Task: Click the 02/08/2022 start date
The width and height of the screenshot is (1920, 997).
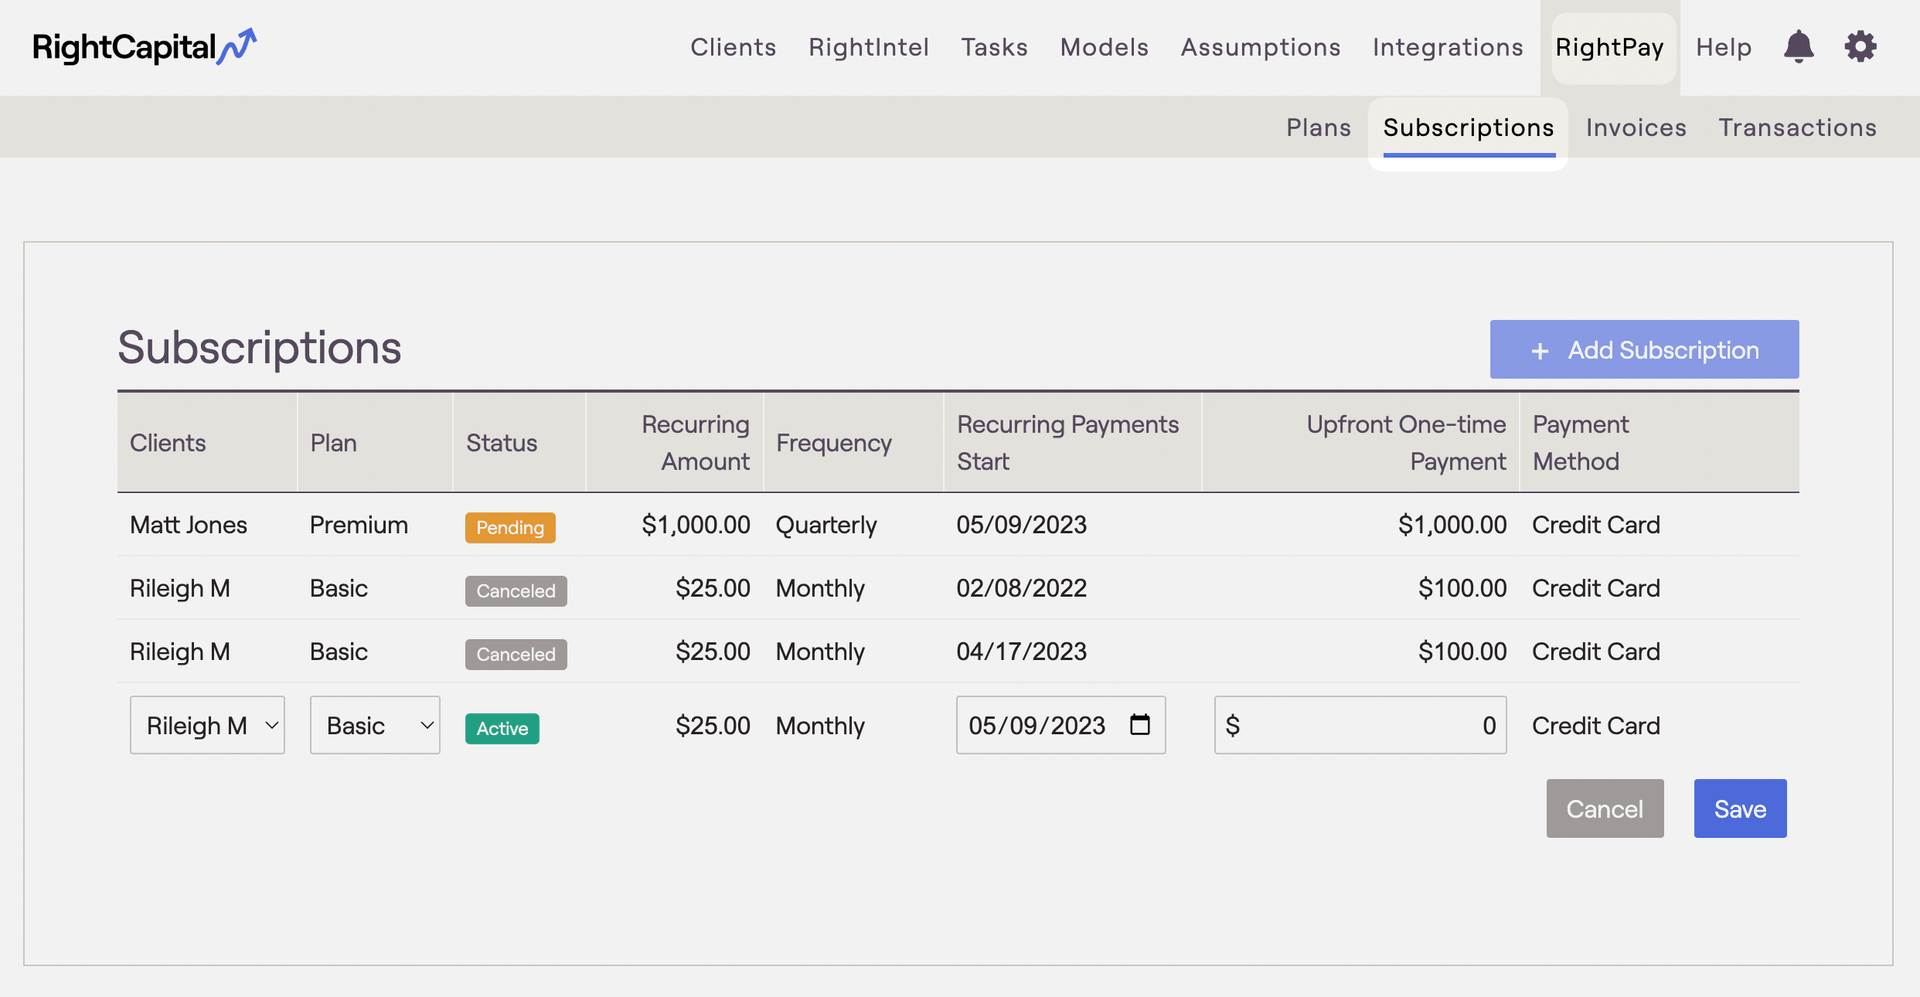Action: (x=1021, y=588)
